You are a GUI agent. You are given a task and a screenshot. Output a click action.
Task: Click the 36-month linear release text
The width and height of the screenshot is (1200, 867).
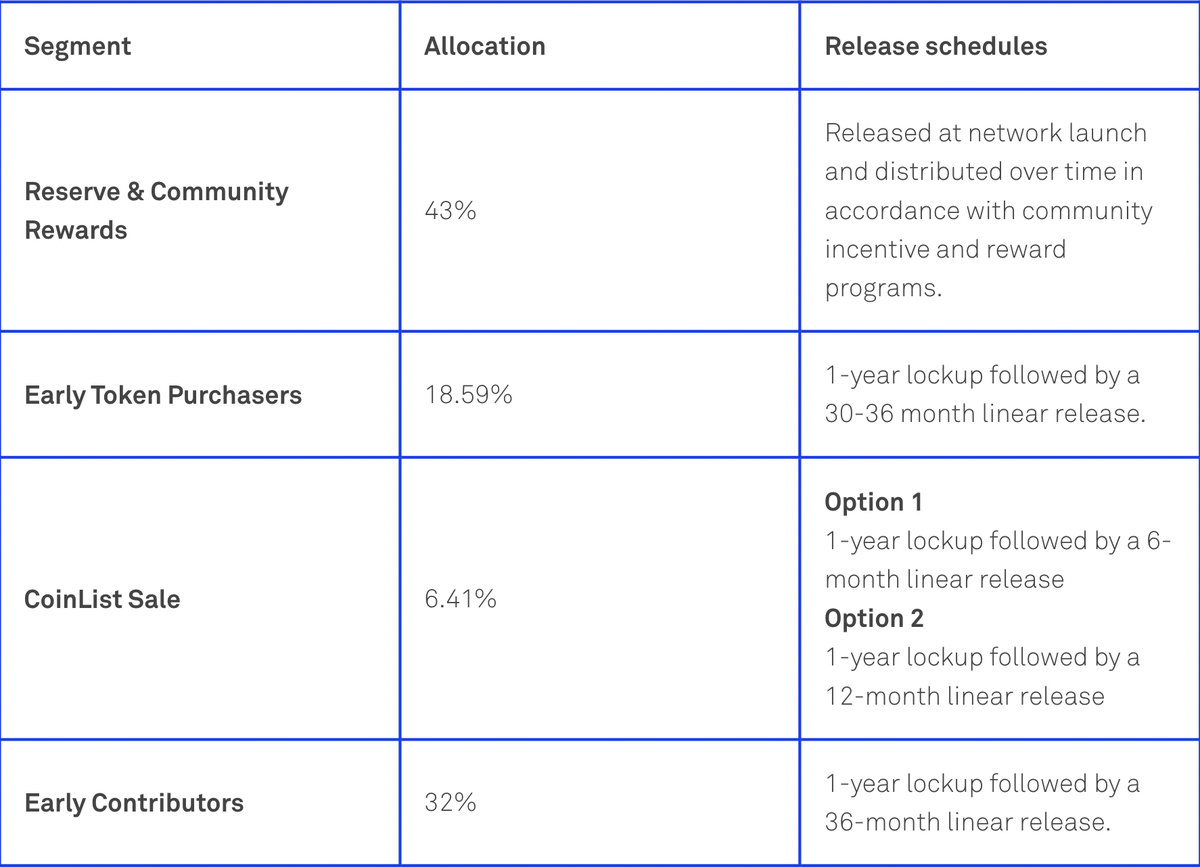pyautogui.click(x=968, y=822)
